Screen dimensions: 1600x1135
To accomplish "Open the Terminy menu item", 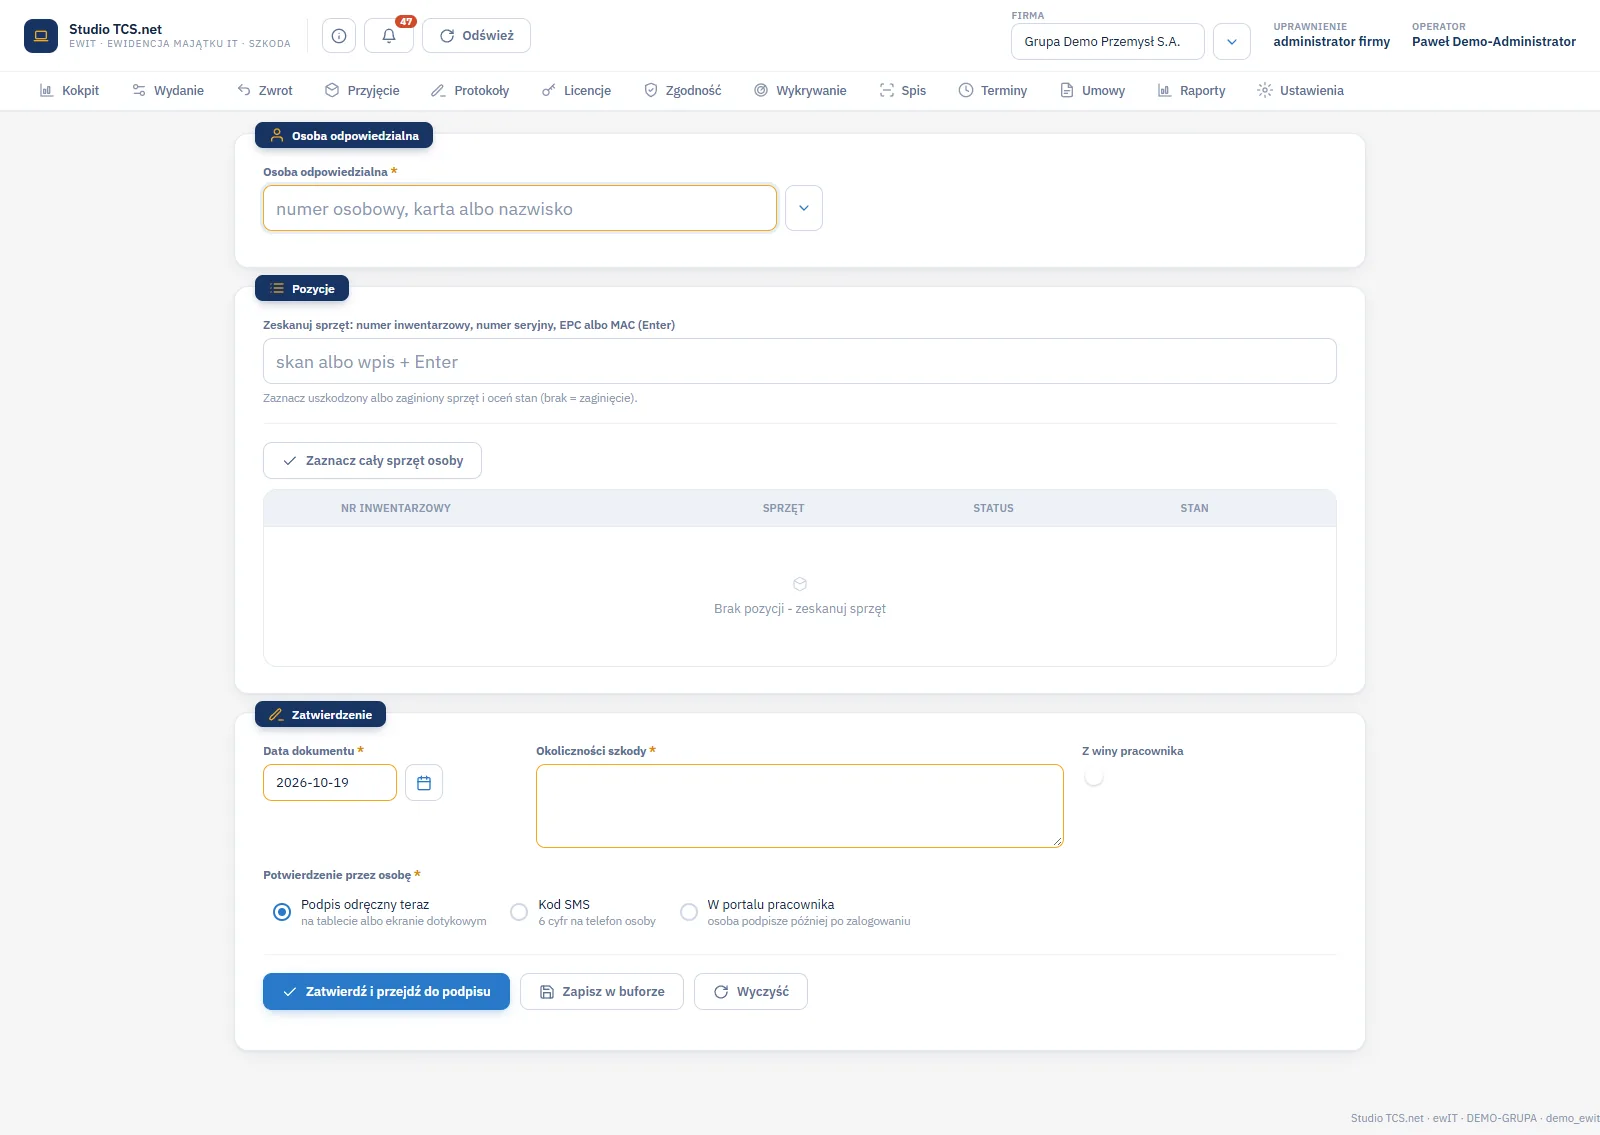I will click(x=993, y=91).
